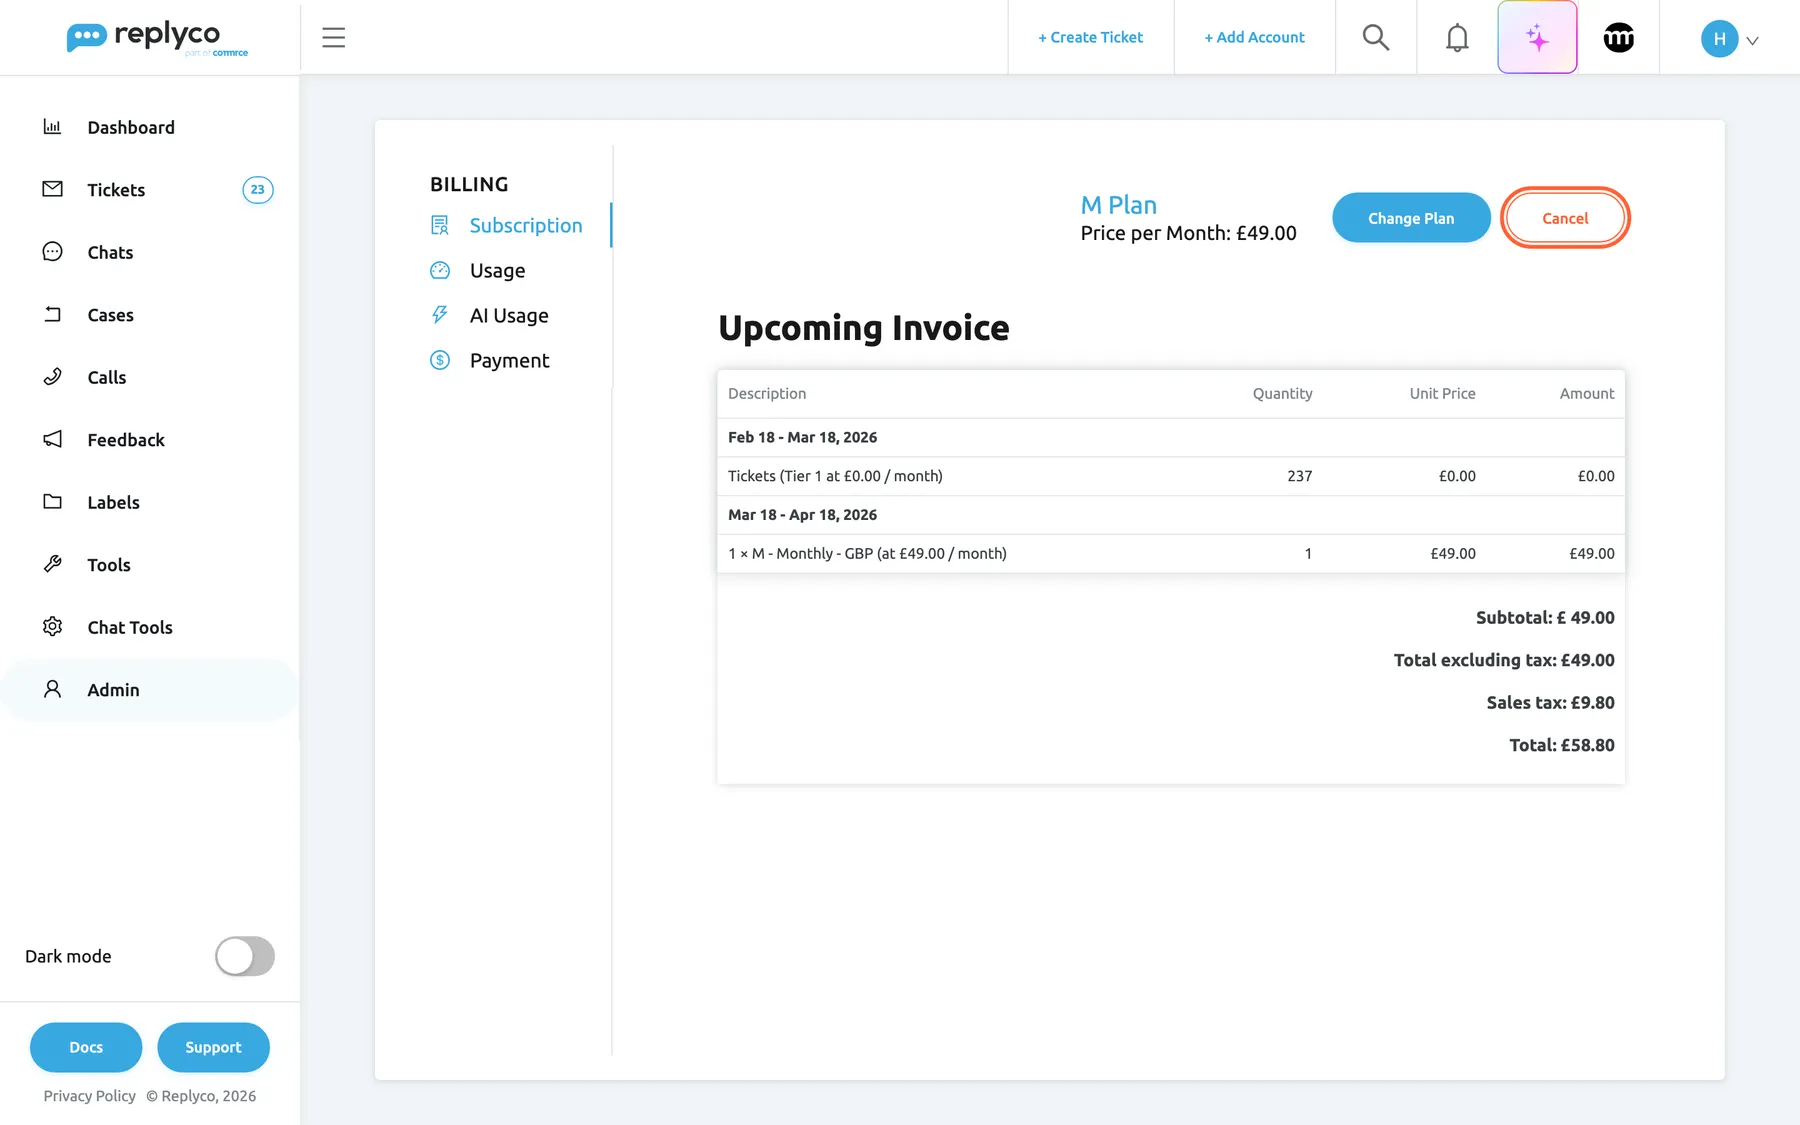Click the "Feb 18 - Mar 18, 2026" row
This screenshot has height=1125, width=1800.
(1171, 437)
